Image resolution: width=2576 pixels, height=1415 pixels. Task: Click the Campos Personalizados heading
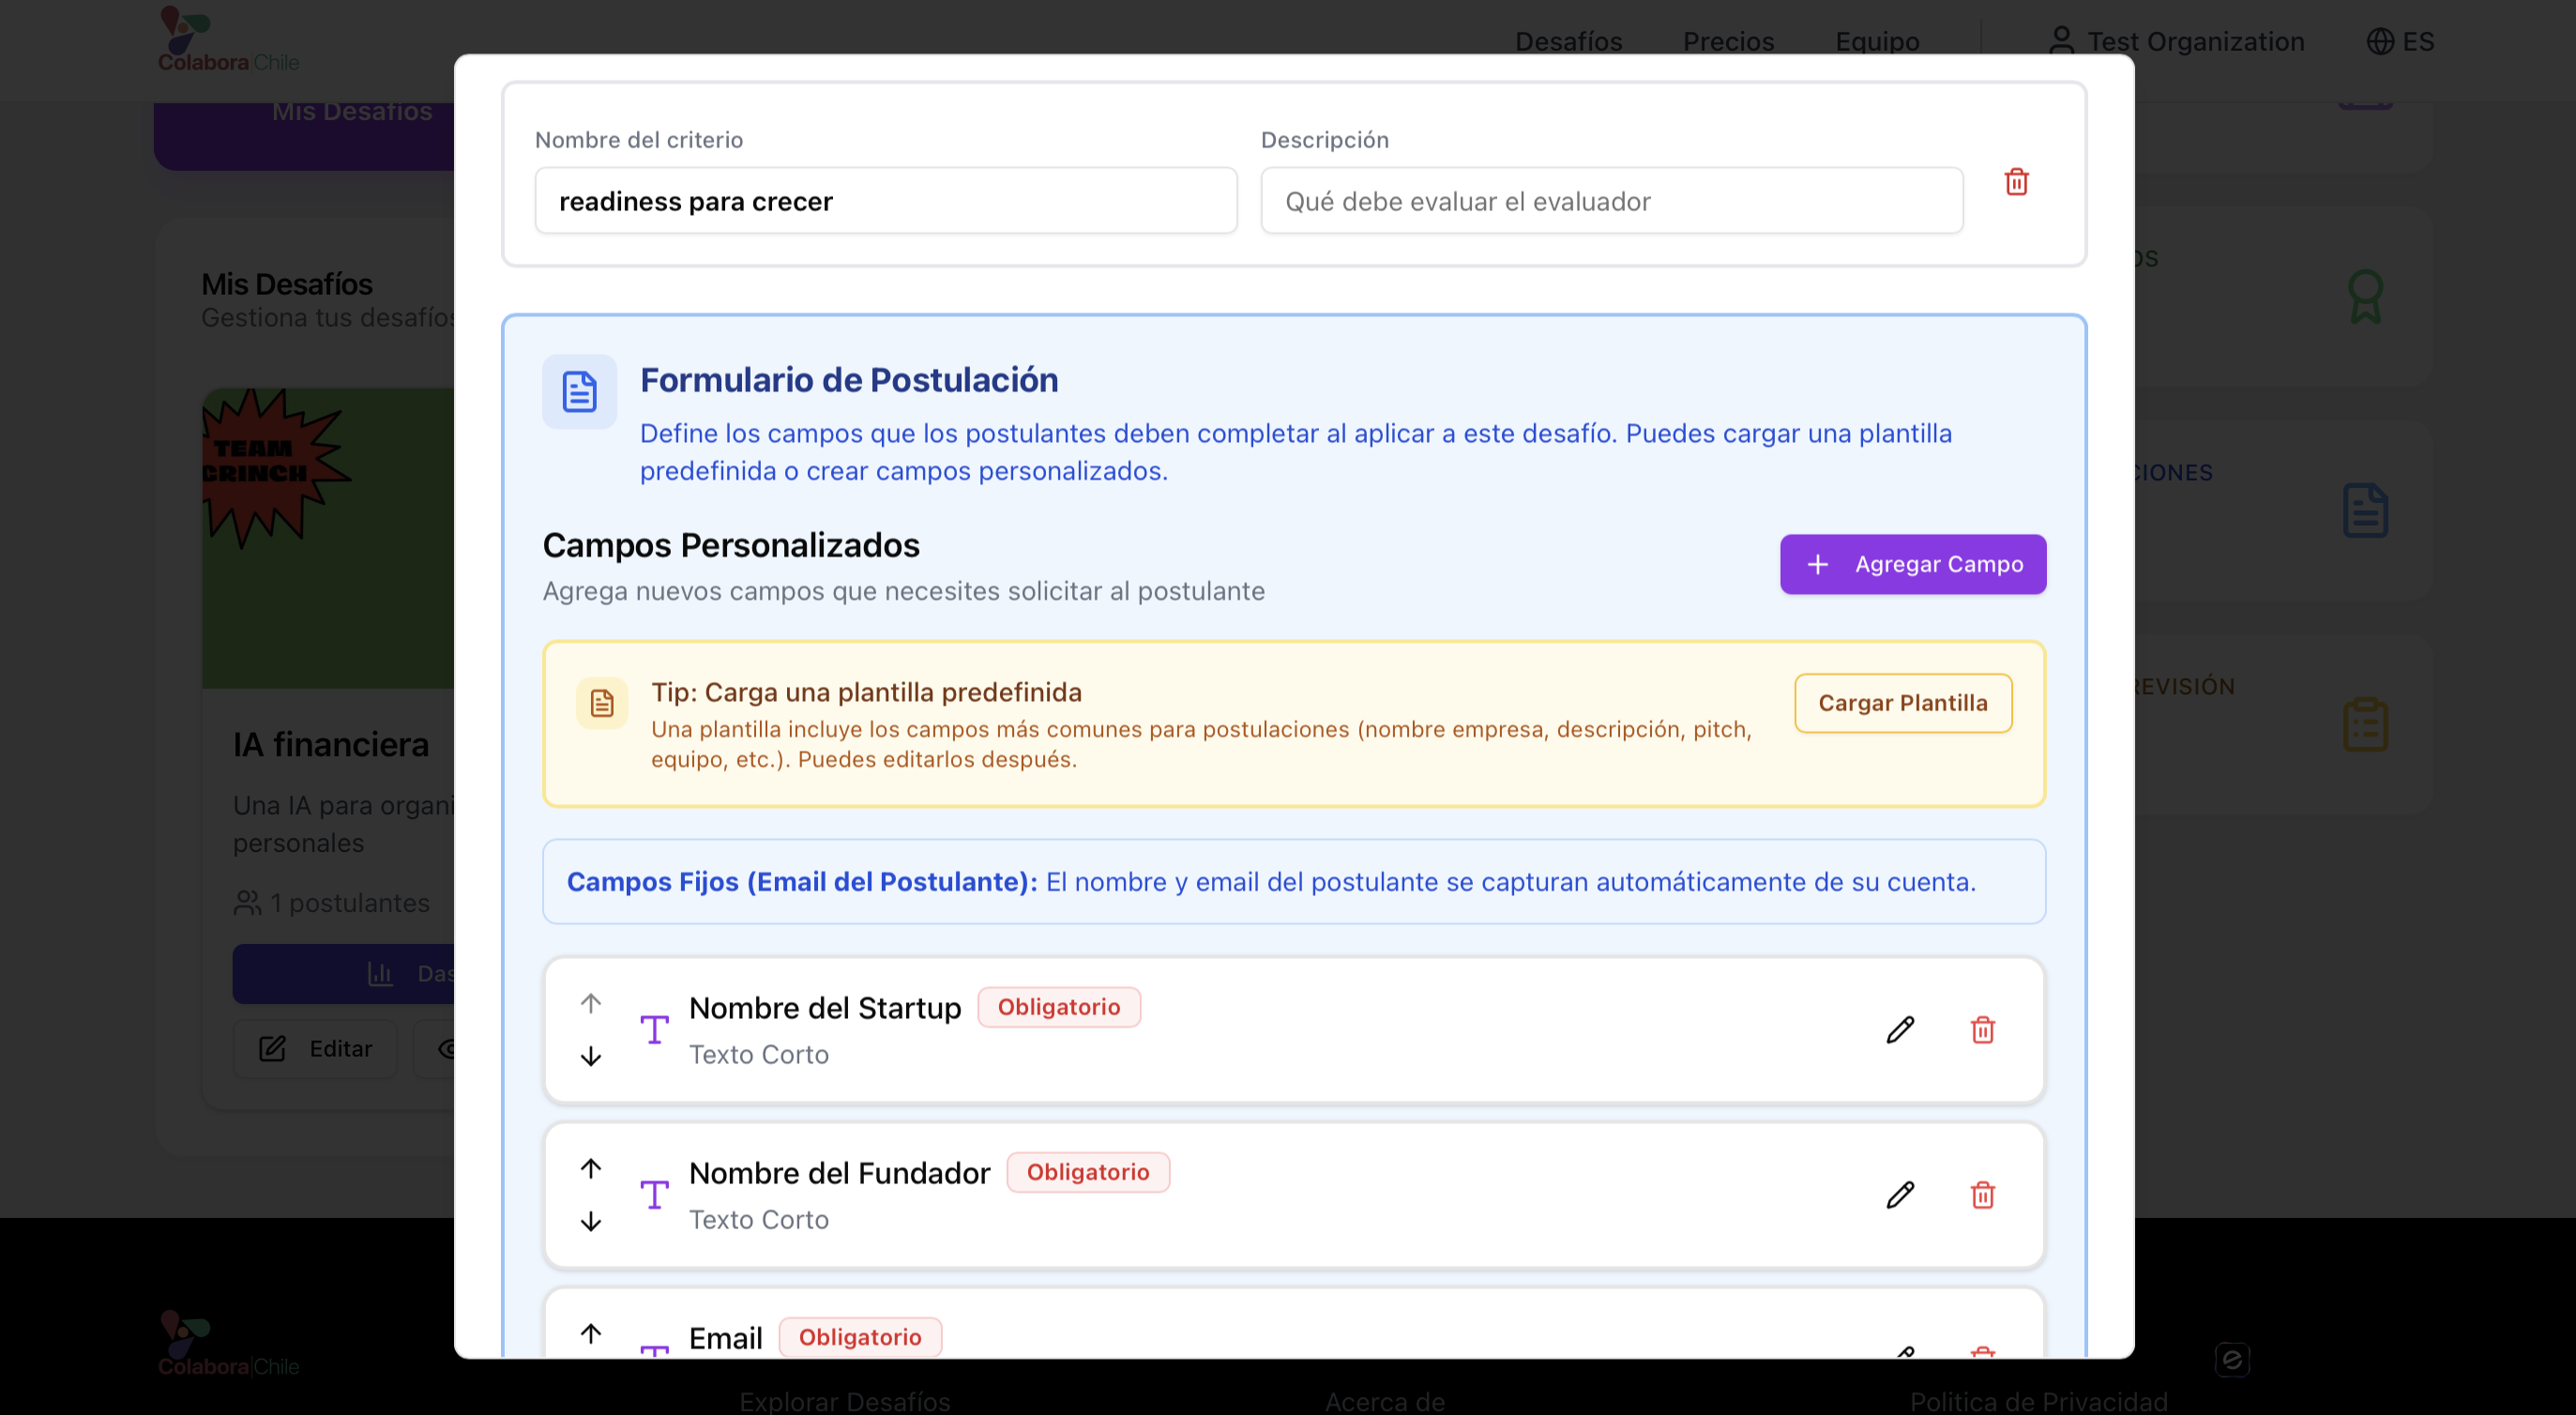pyautogui.click(x=731, y=545)
